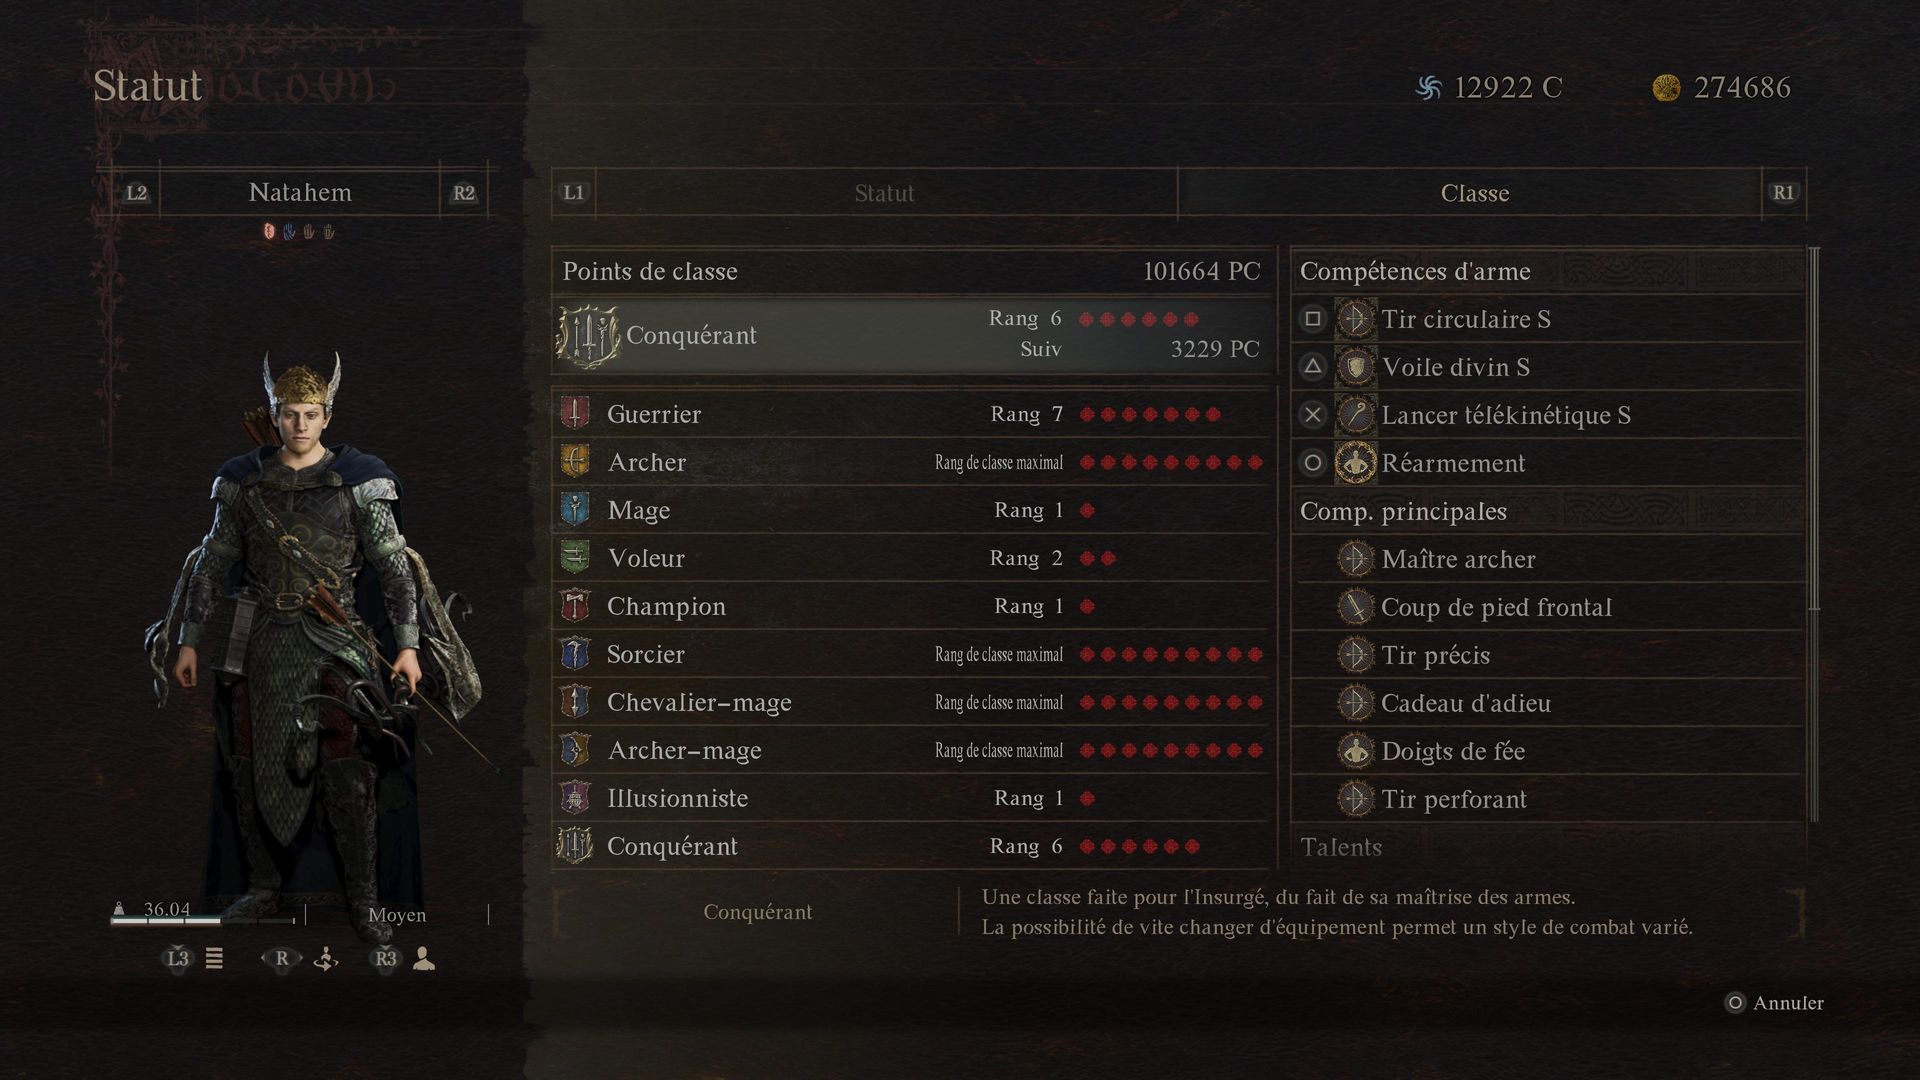1920x1080 pixels.
Task: Open the Classe tab
Action: pyautogui.click(x=1474, y=193)
